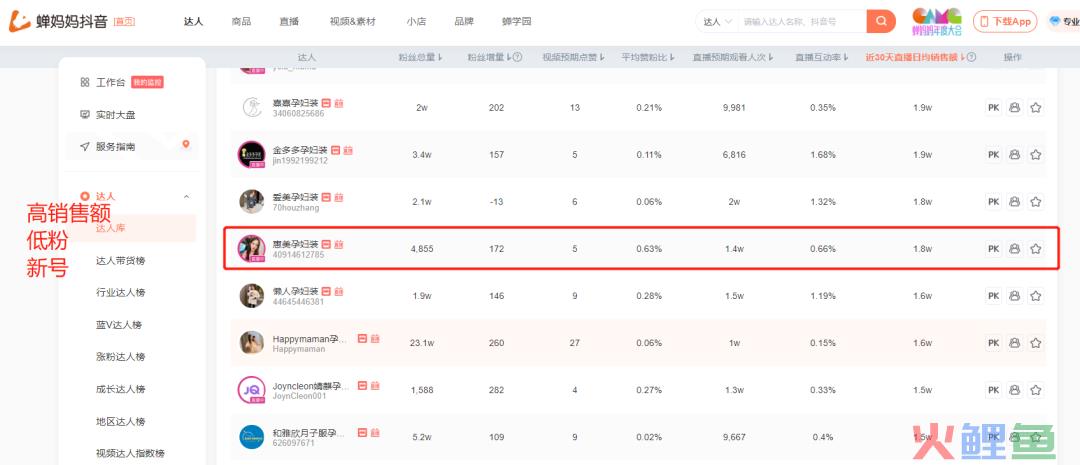Viewport: 1080px width, 465px height.
Task: Star the 40914612785 influencer row
Action: (1035, 249)
